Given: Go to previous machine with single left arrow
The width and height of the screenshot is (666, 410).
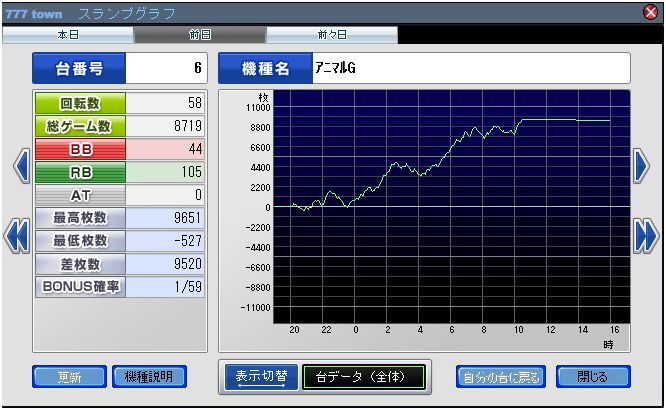Looking at the screenshot, I should (x=22, y=166).
